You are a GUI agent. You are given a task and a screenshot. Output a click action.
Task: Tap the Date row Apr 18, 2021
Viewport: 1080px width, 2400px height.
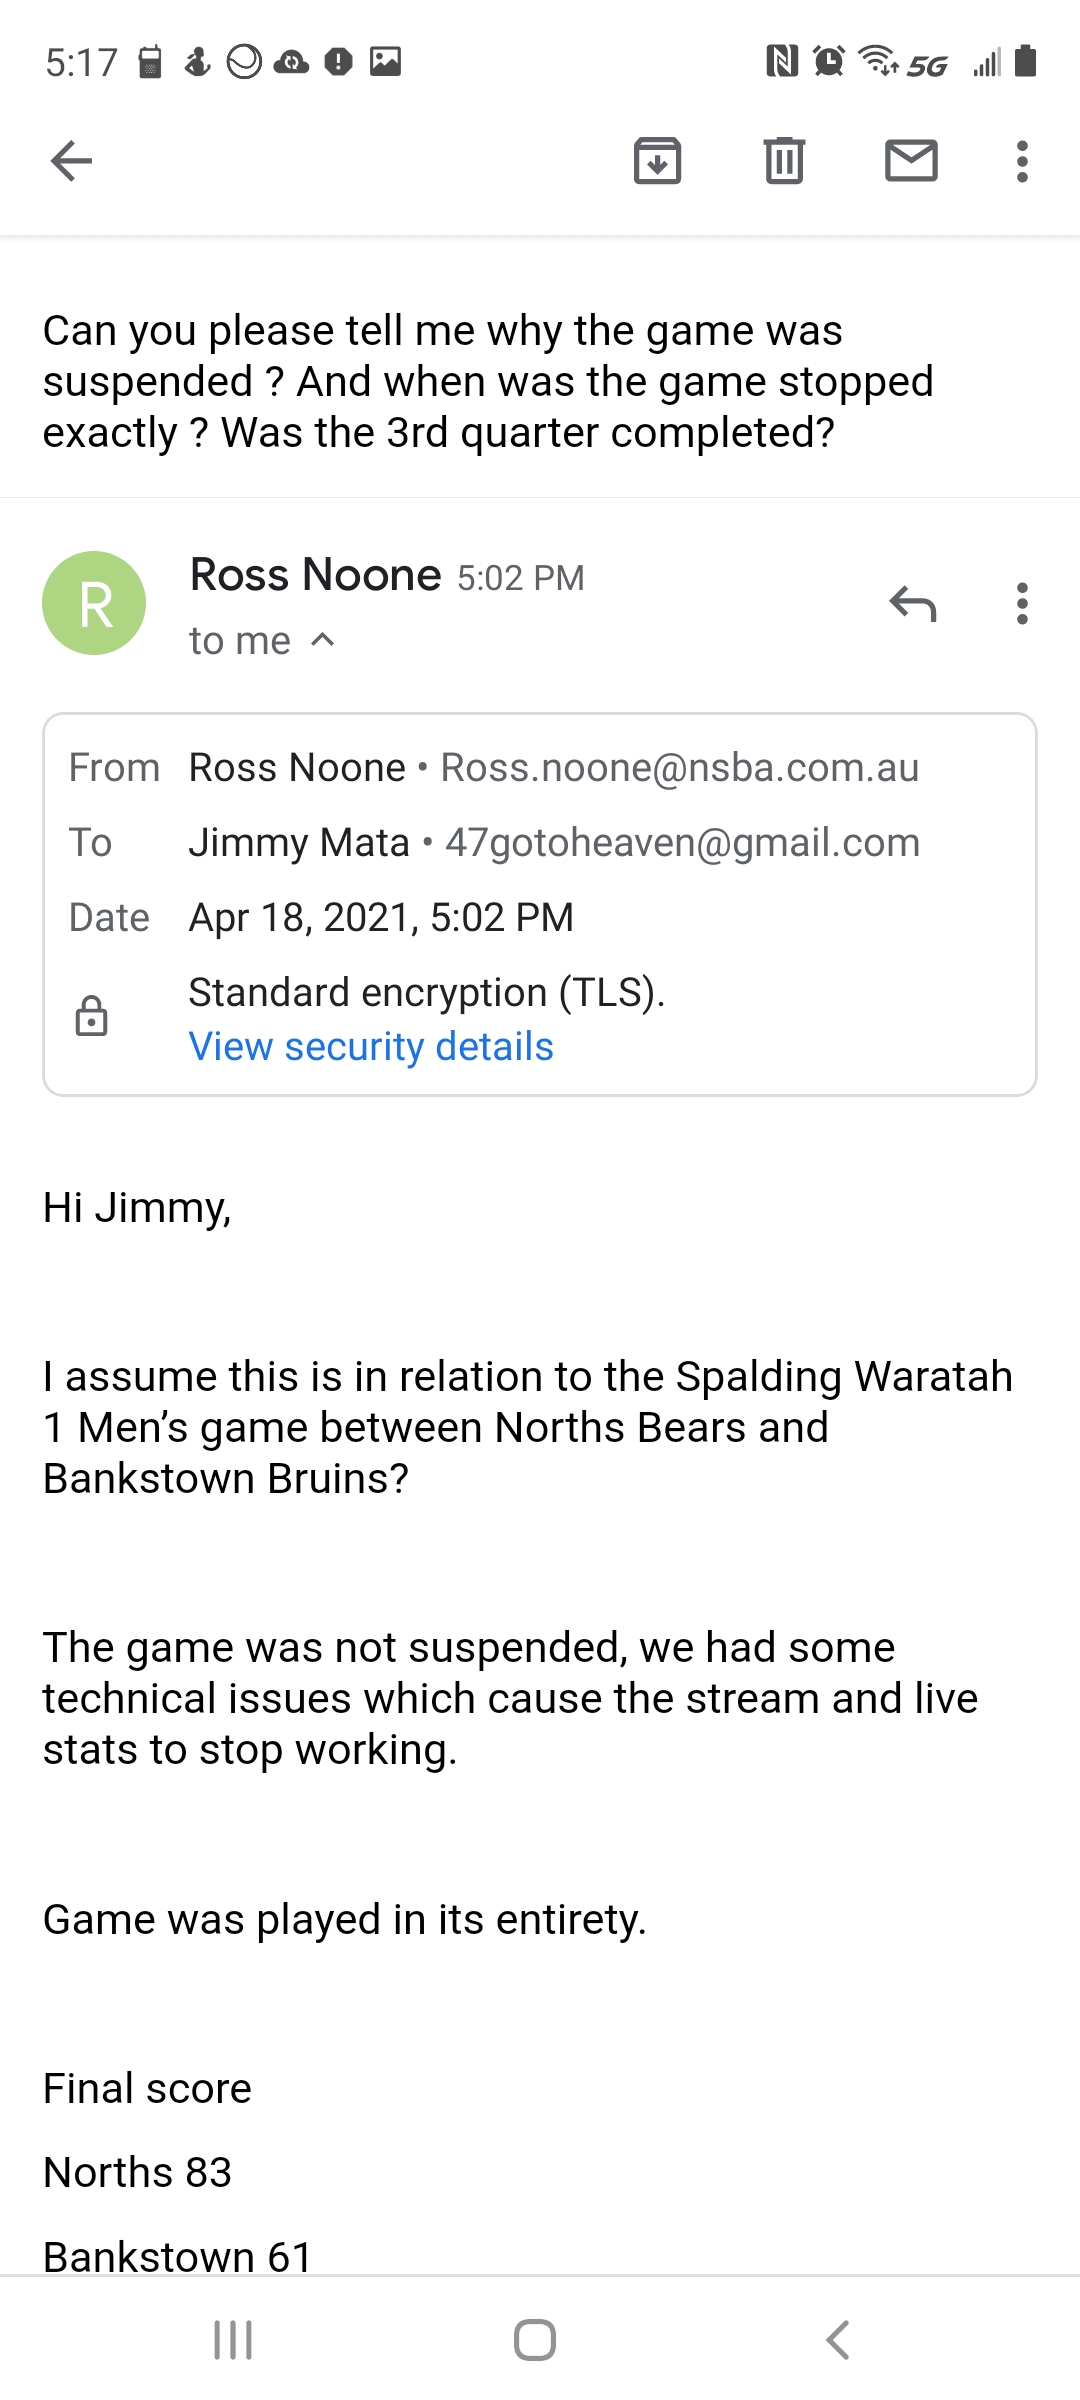pyautogui.click(x=381, y=918)
